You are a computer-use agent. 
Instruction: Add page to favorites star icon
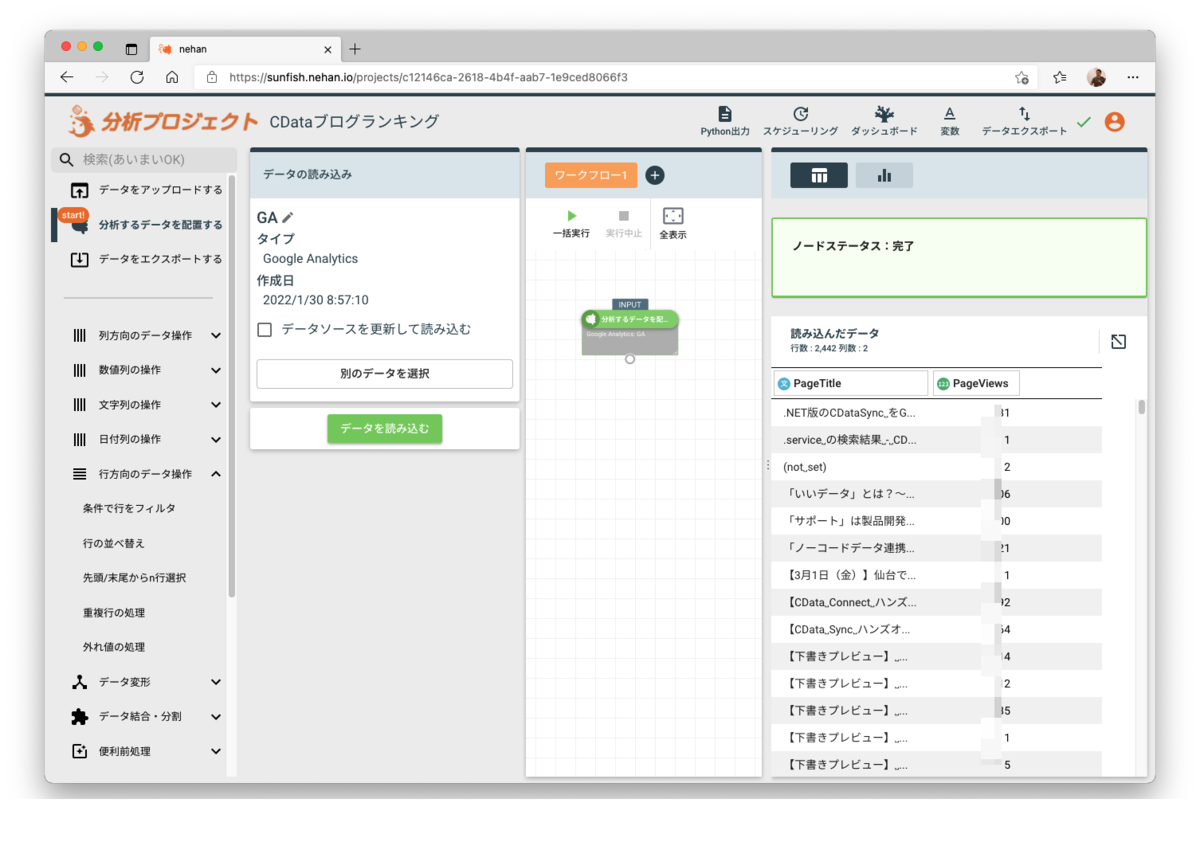click(1021, 77)
